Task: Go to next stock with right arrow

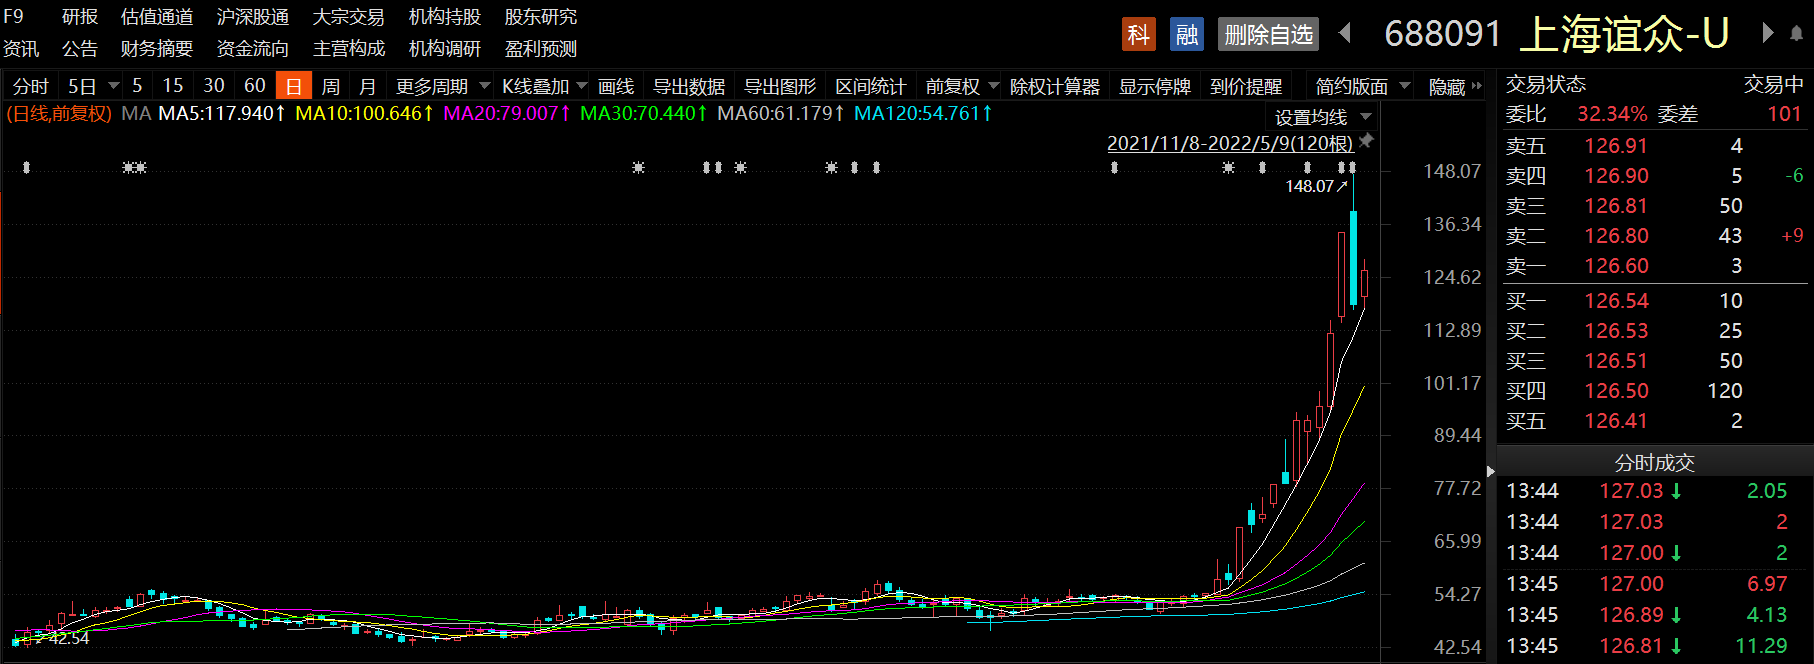Action: pos(1767,34)
